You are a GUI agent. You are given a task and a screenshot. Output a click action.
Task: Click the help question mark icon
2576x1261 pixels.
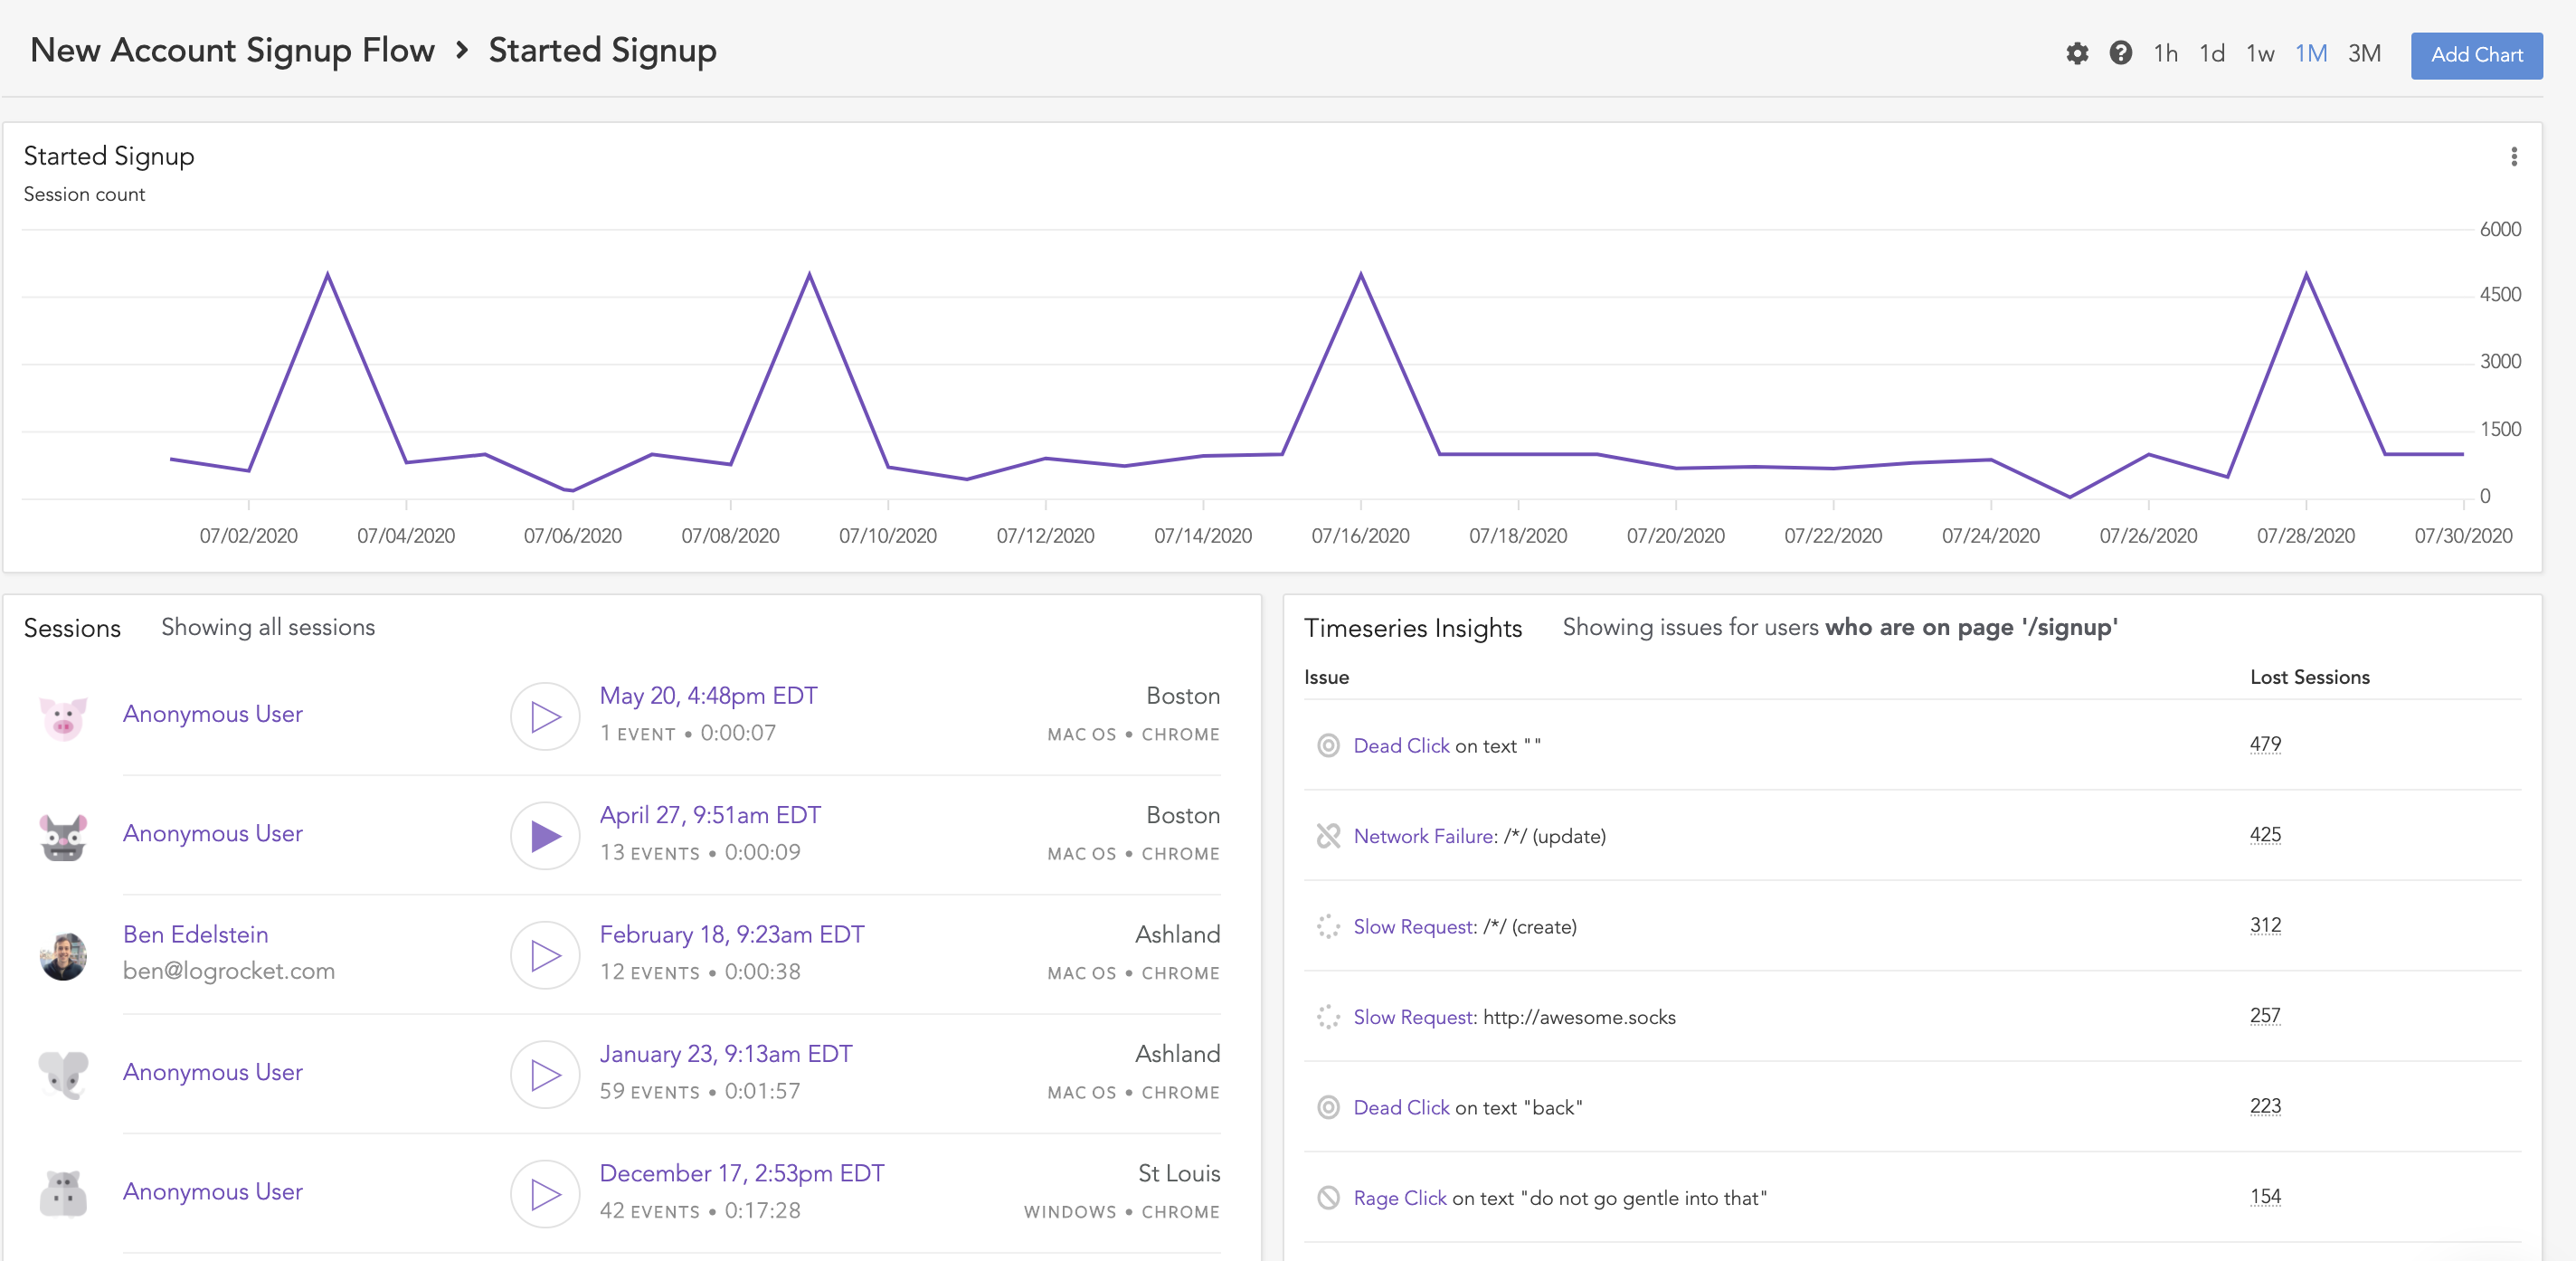coord(2120,53)
